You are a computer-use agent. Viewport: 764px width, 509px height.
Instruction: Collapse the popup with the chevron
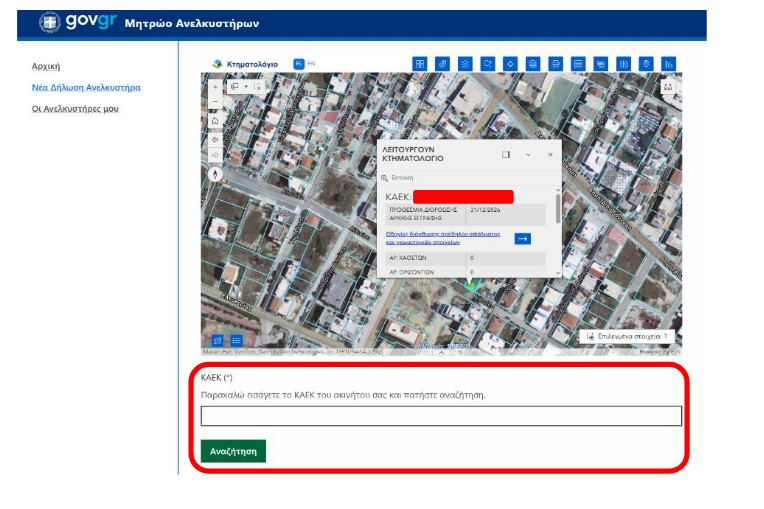click(528, 155)
